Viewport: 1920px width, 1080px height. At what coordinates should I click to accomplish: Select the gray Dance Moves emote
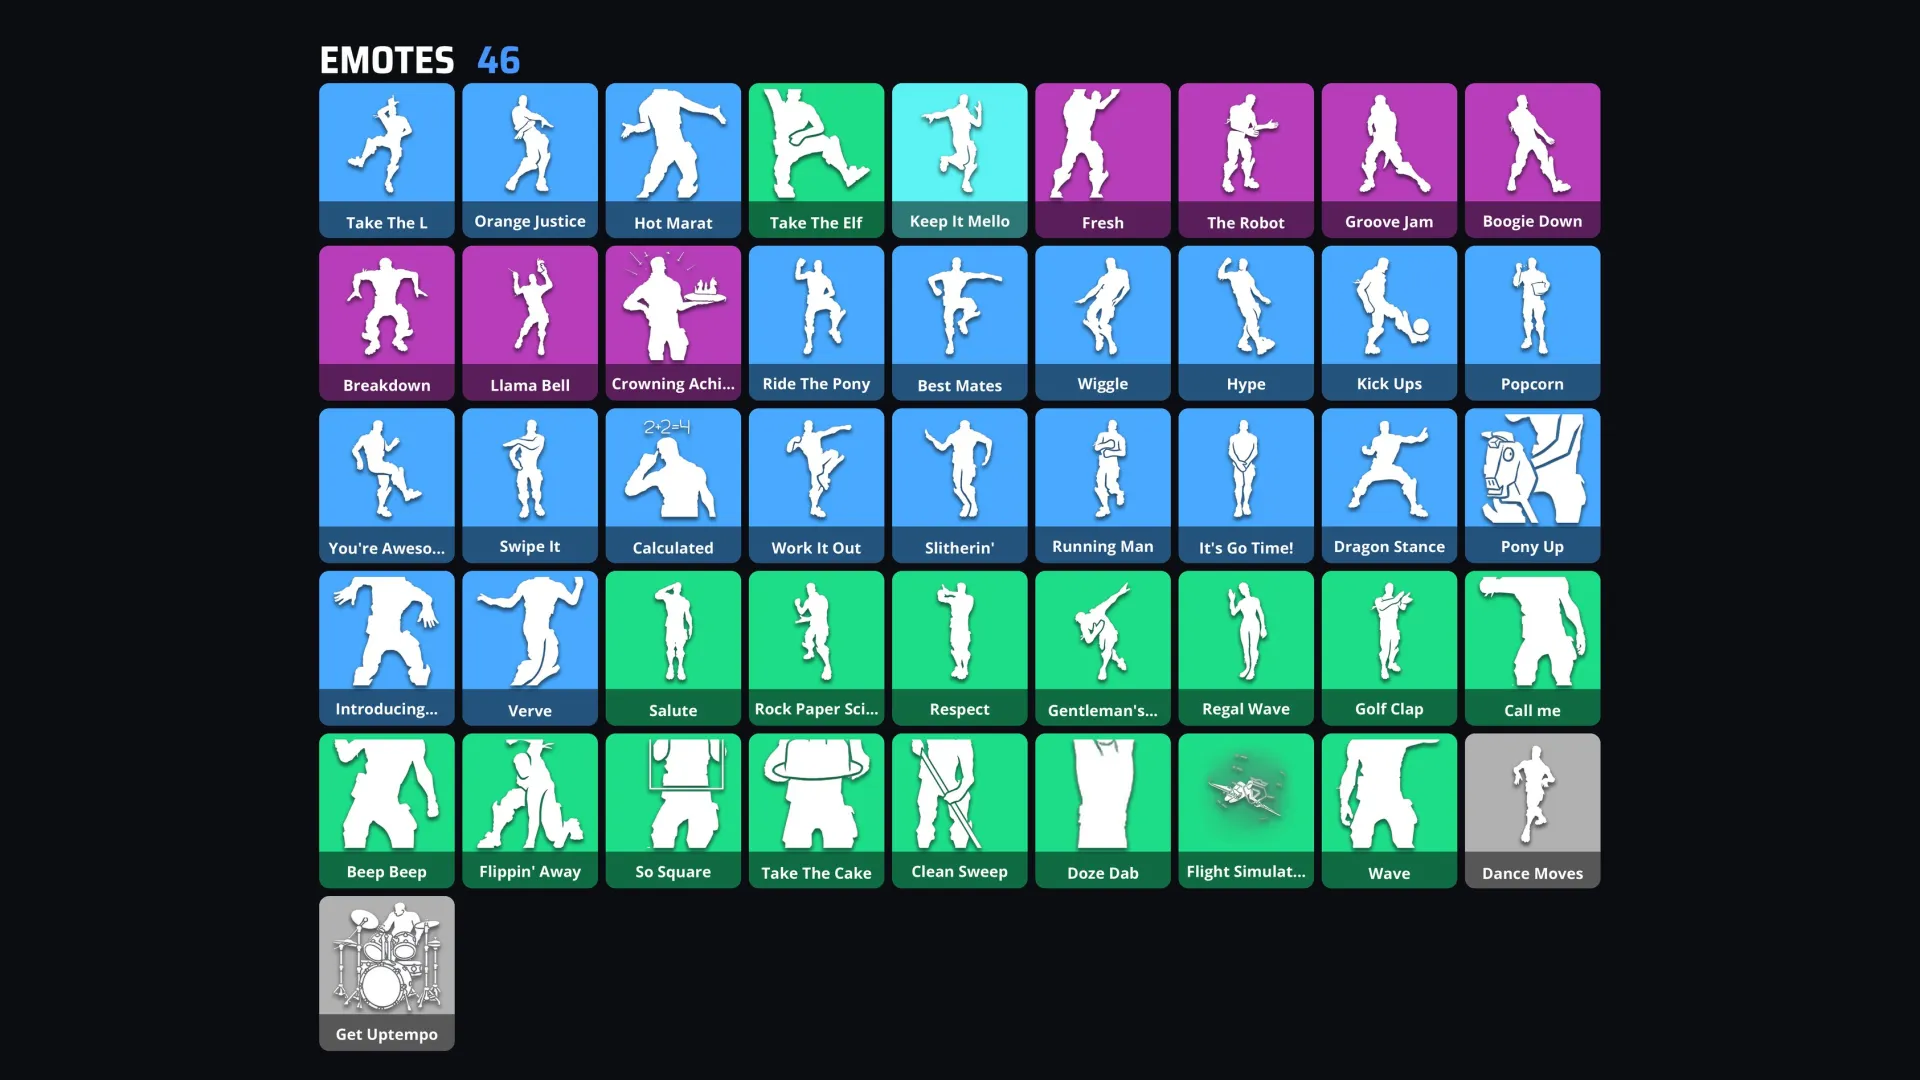[1532, 811]
